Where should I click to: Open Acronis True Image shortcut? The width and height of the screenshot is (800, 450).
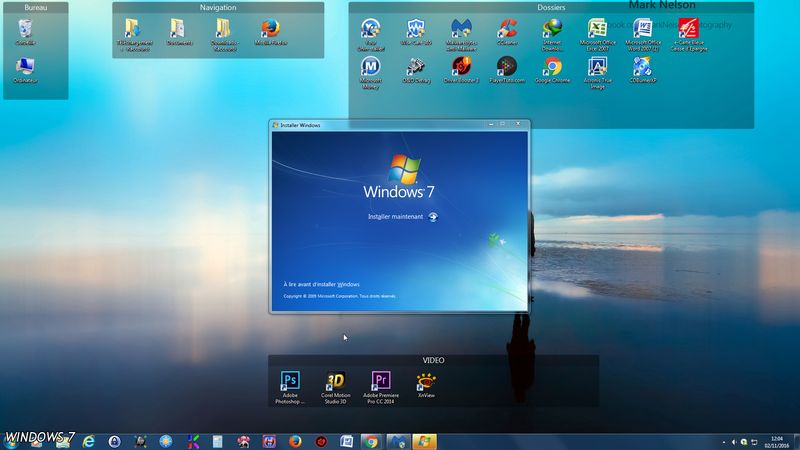coord(597,67)
